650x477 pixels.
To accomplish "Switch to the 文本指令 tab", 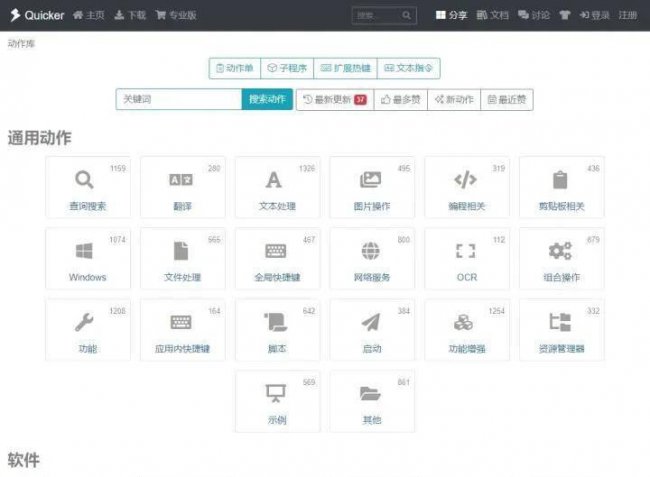I will coord(408,68).
